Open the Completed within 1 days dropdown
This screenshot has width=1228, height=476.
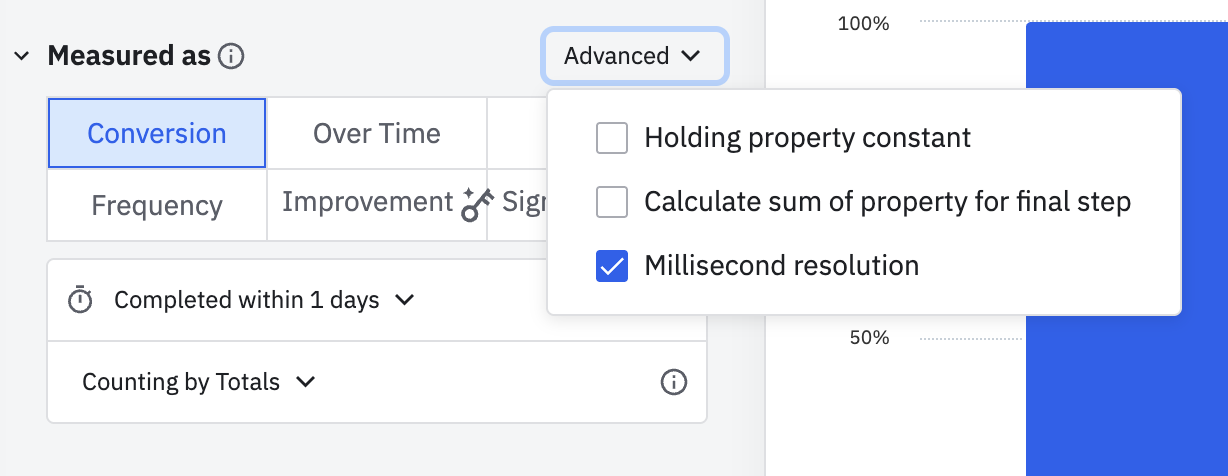tap(264, 300)
